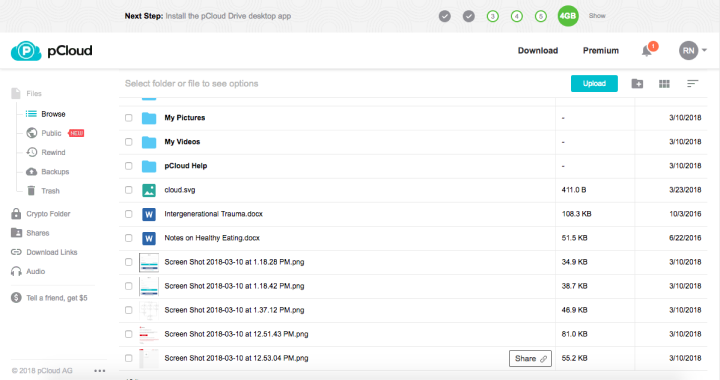This screenshot has width=720, height=380.
Task: Click the pCloud logo icon
Action: 26,50
